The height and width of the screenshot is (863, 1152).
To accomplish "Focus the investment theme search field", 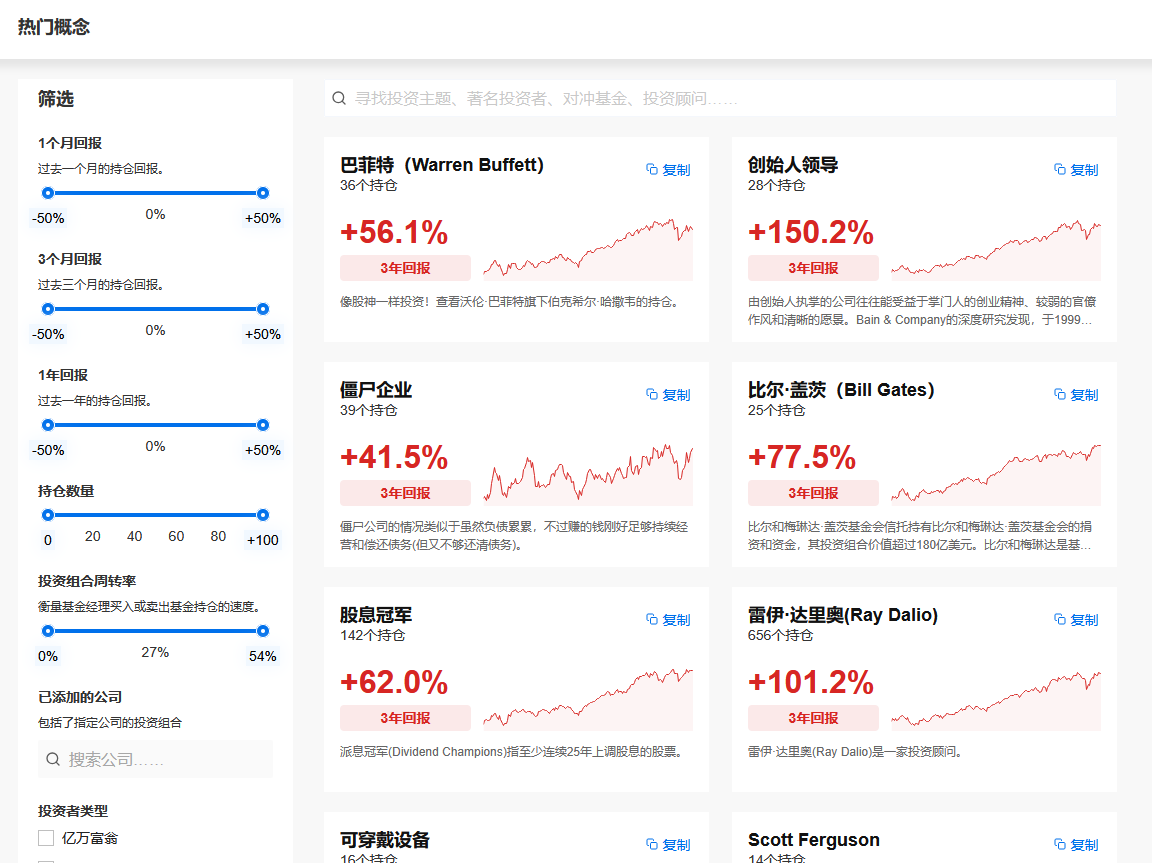I will coord(720,98).
